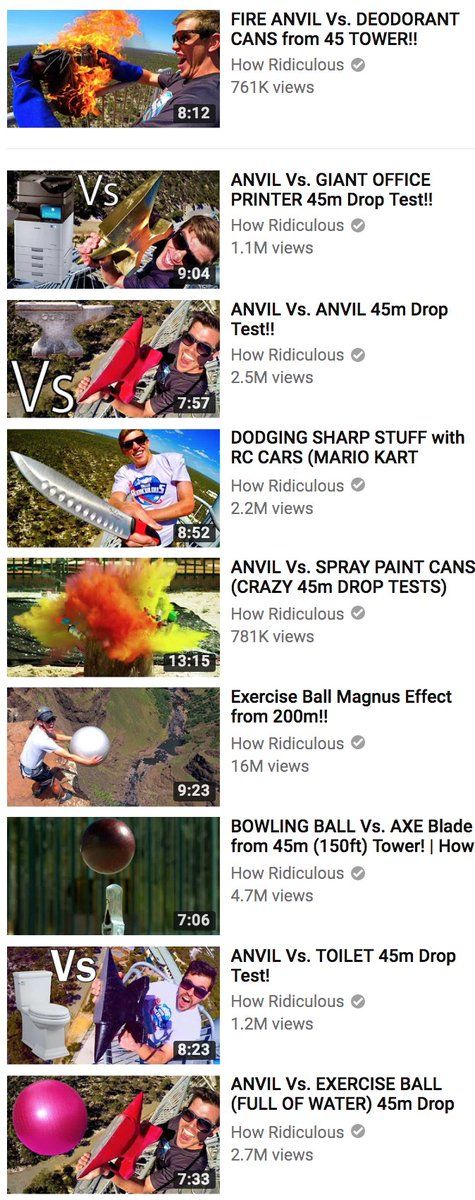Open the pink exercise ball video thumbnail
Image resolution: width=475 pixels, height=1200 pixels.
pyautogui.click(x=113, y=1135)
